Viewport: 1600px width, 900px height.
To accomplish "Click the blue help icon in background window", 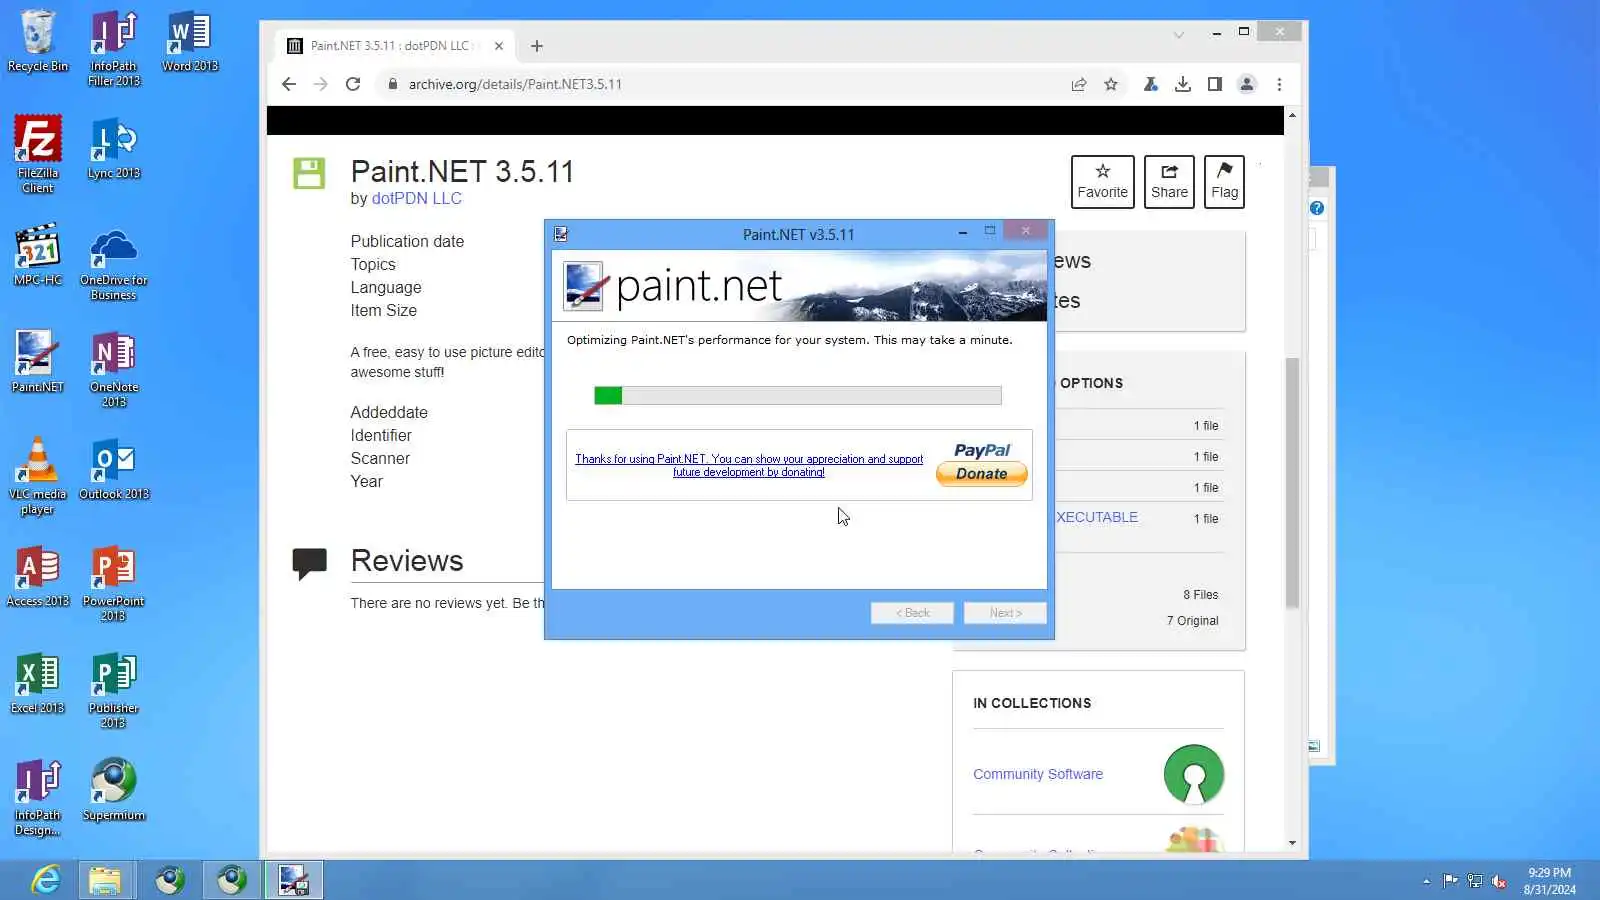I will (1317, 208).
